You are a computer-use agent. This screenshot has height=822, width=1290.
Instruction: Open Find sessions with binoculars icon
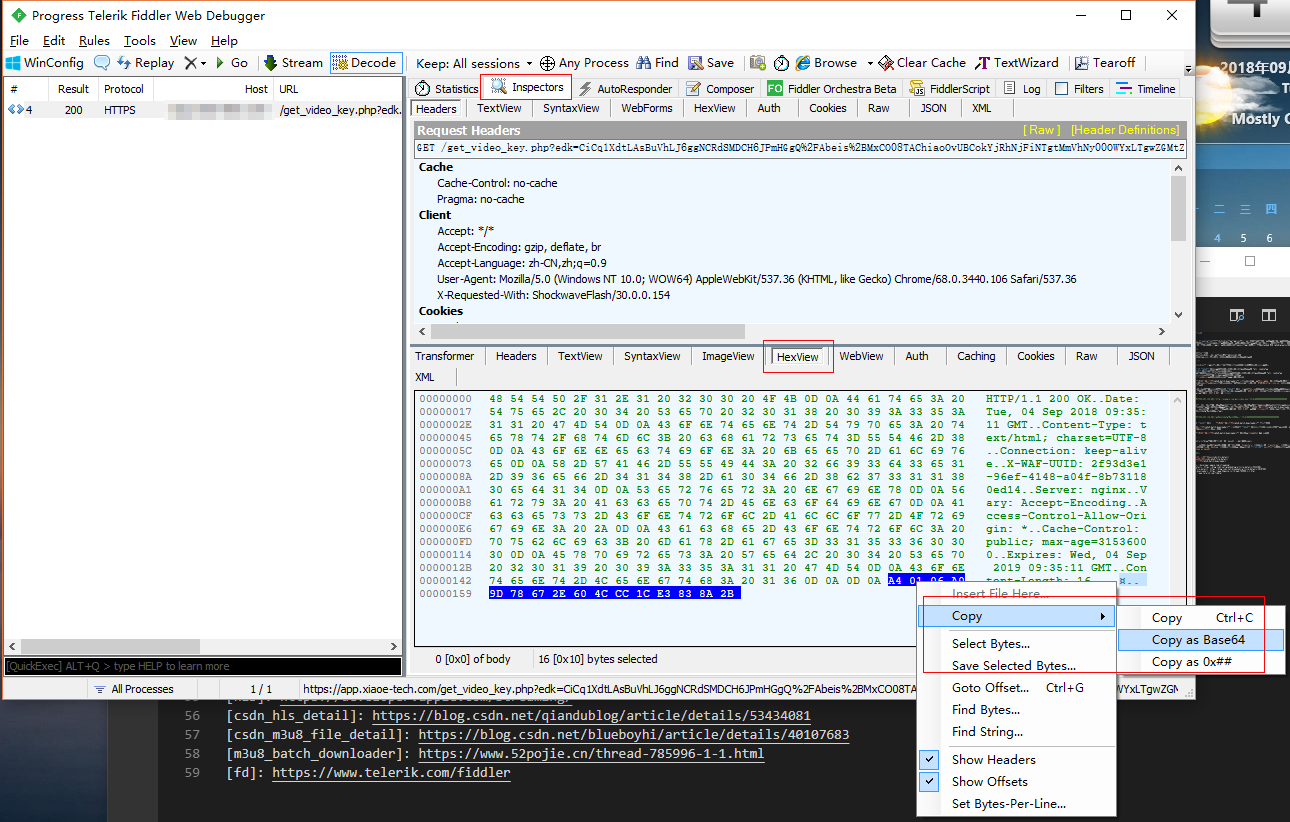[657, 62]
